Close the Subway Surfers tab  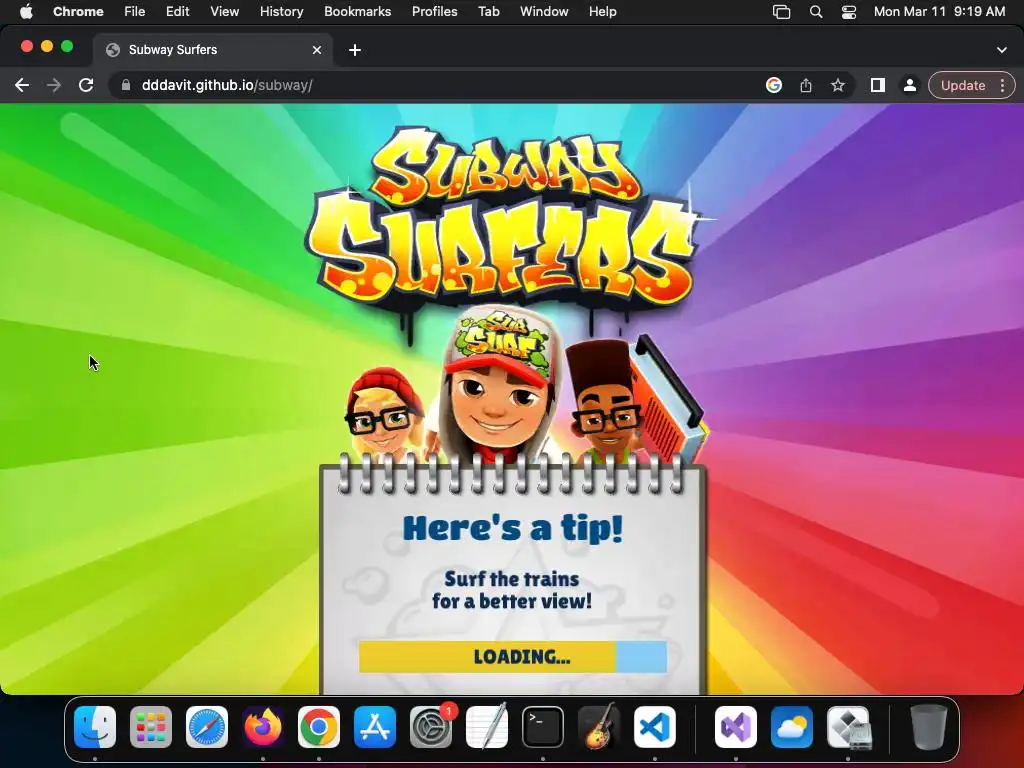tap(317, 50)
